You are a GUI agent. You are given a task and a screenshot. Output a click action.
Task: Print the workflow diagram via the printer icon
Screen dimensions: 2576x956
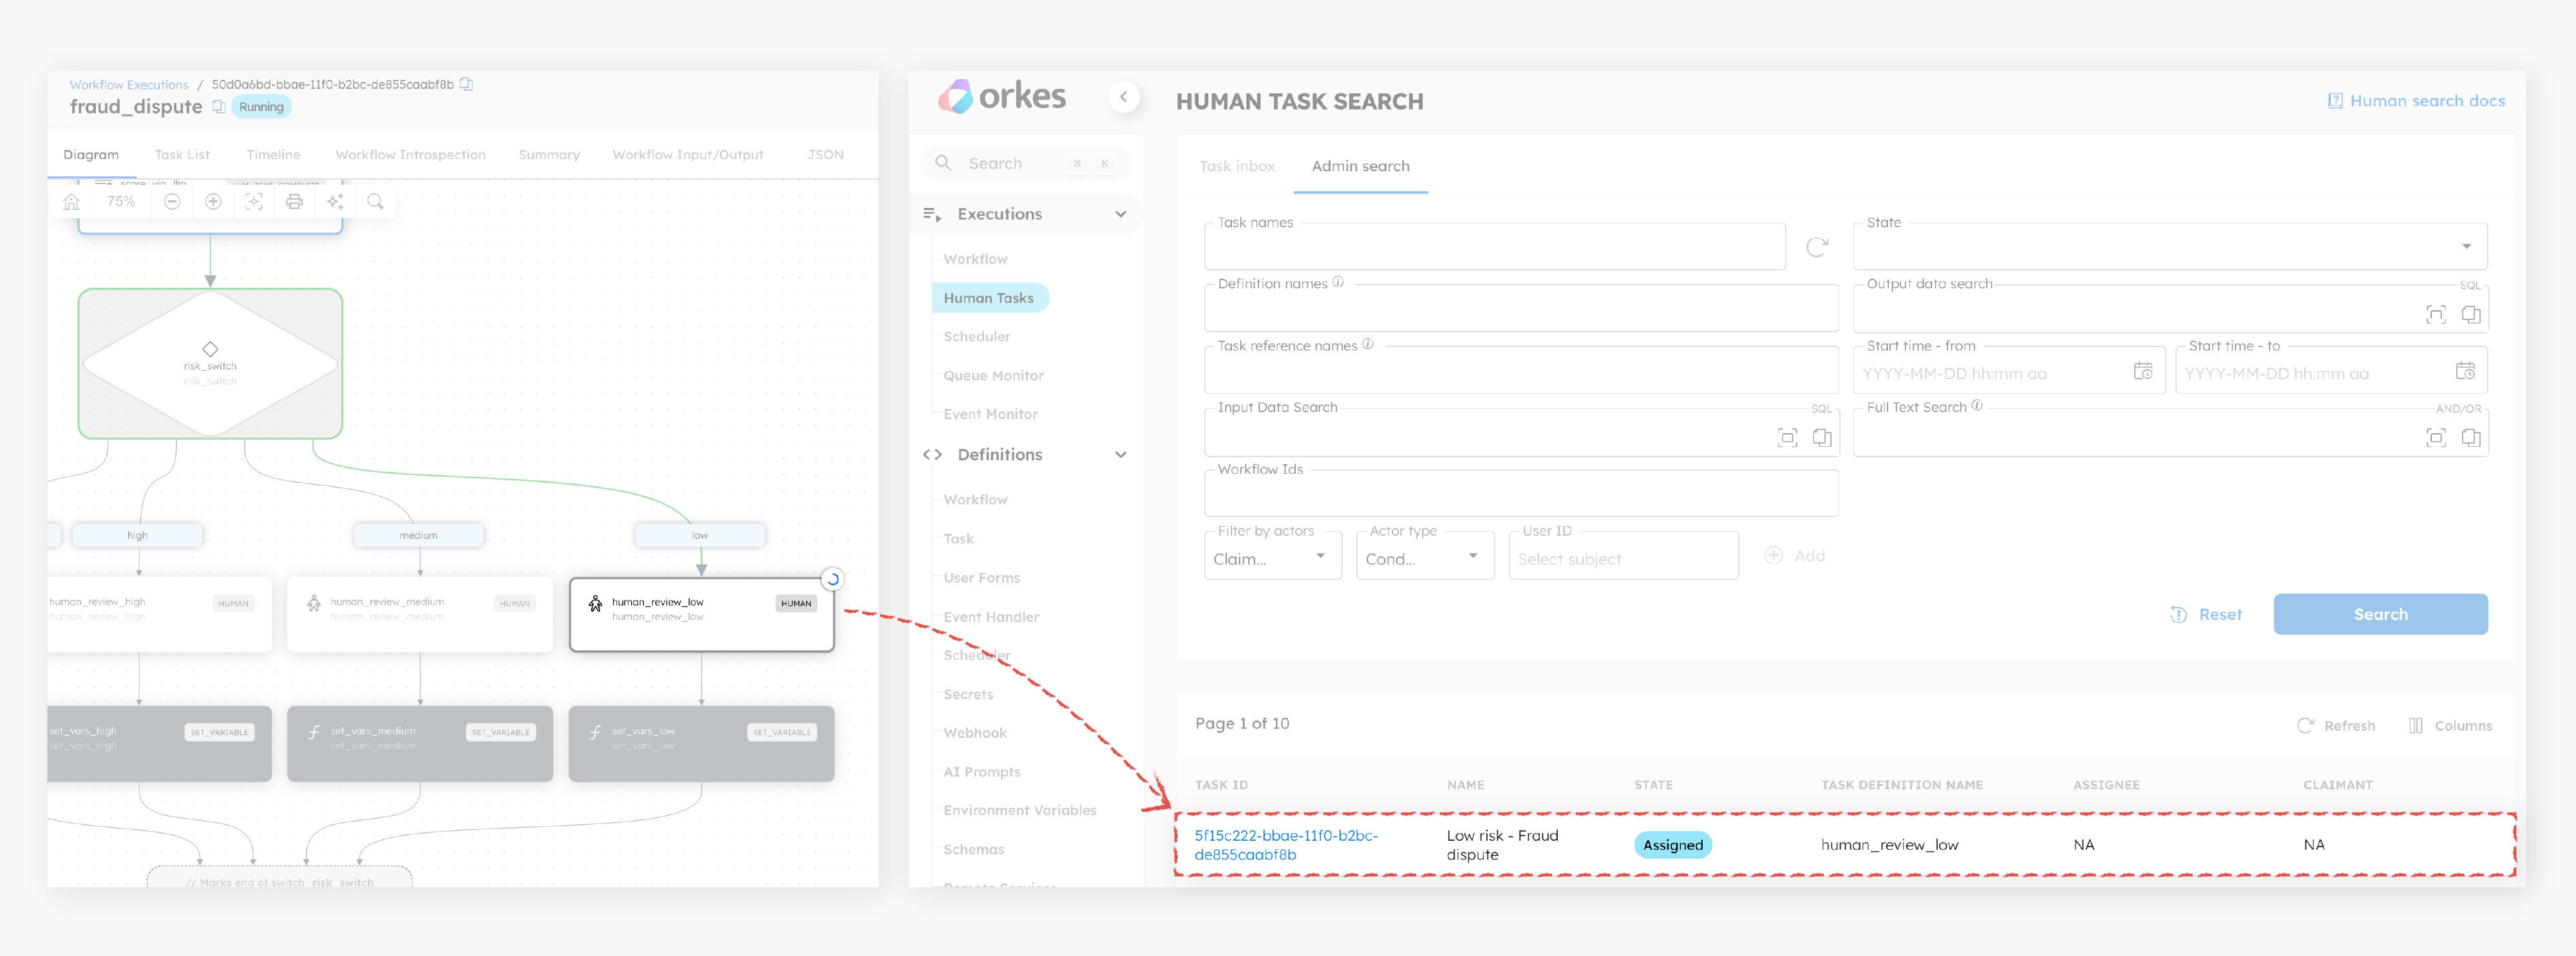pyautogui.click(x=294, y=201)
